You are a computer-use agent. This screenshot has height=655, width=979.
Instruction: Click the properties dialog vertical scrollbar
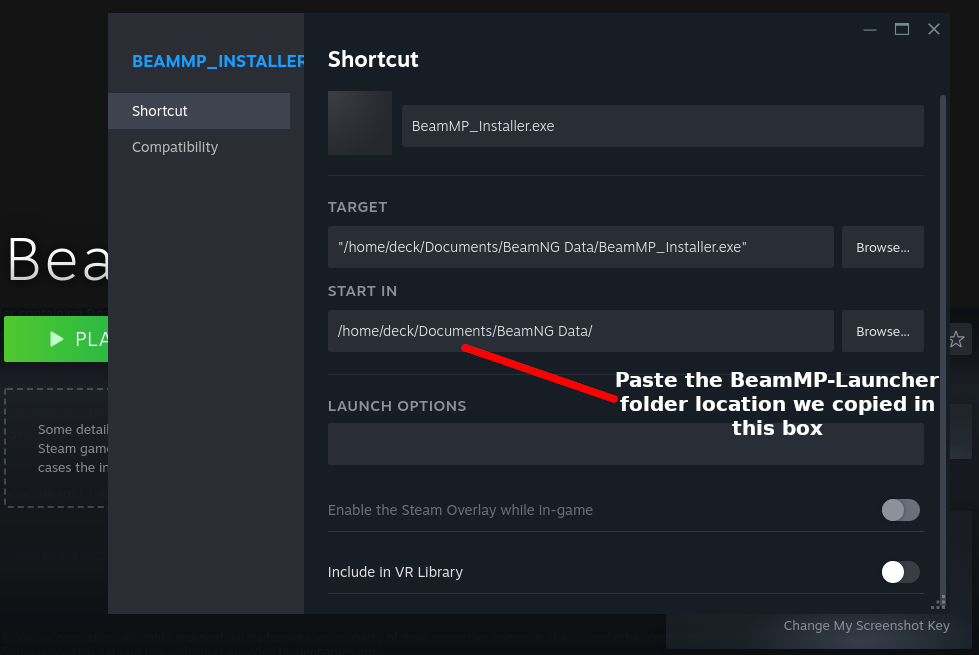tap(942, 350)
